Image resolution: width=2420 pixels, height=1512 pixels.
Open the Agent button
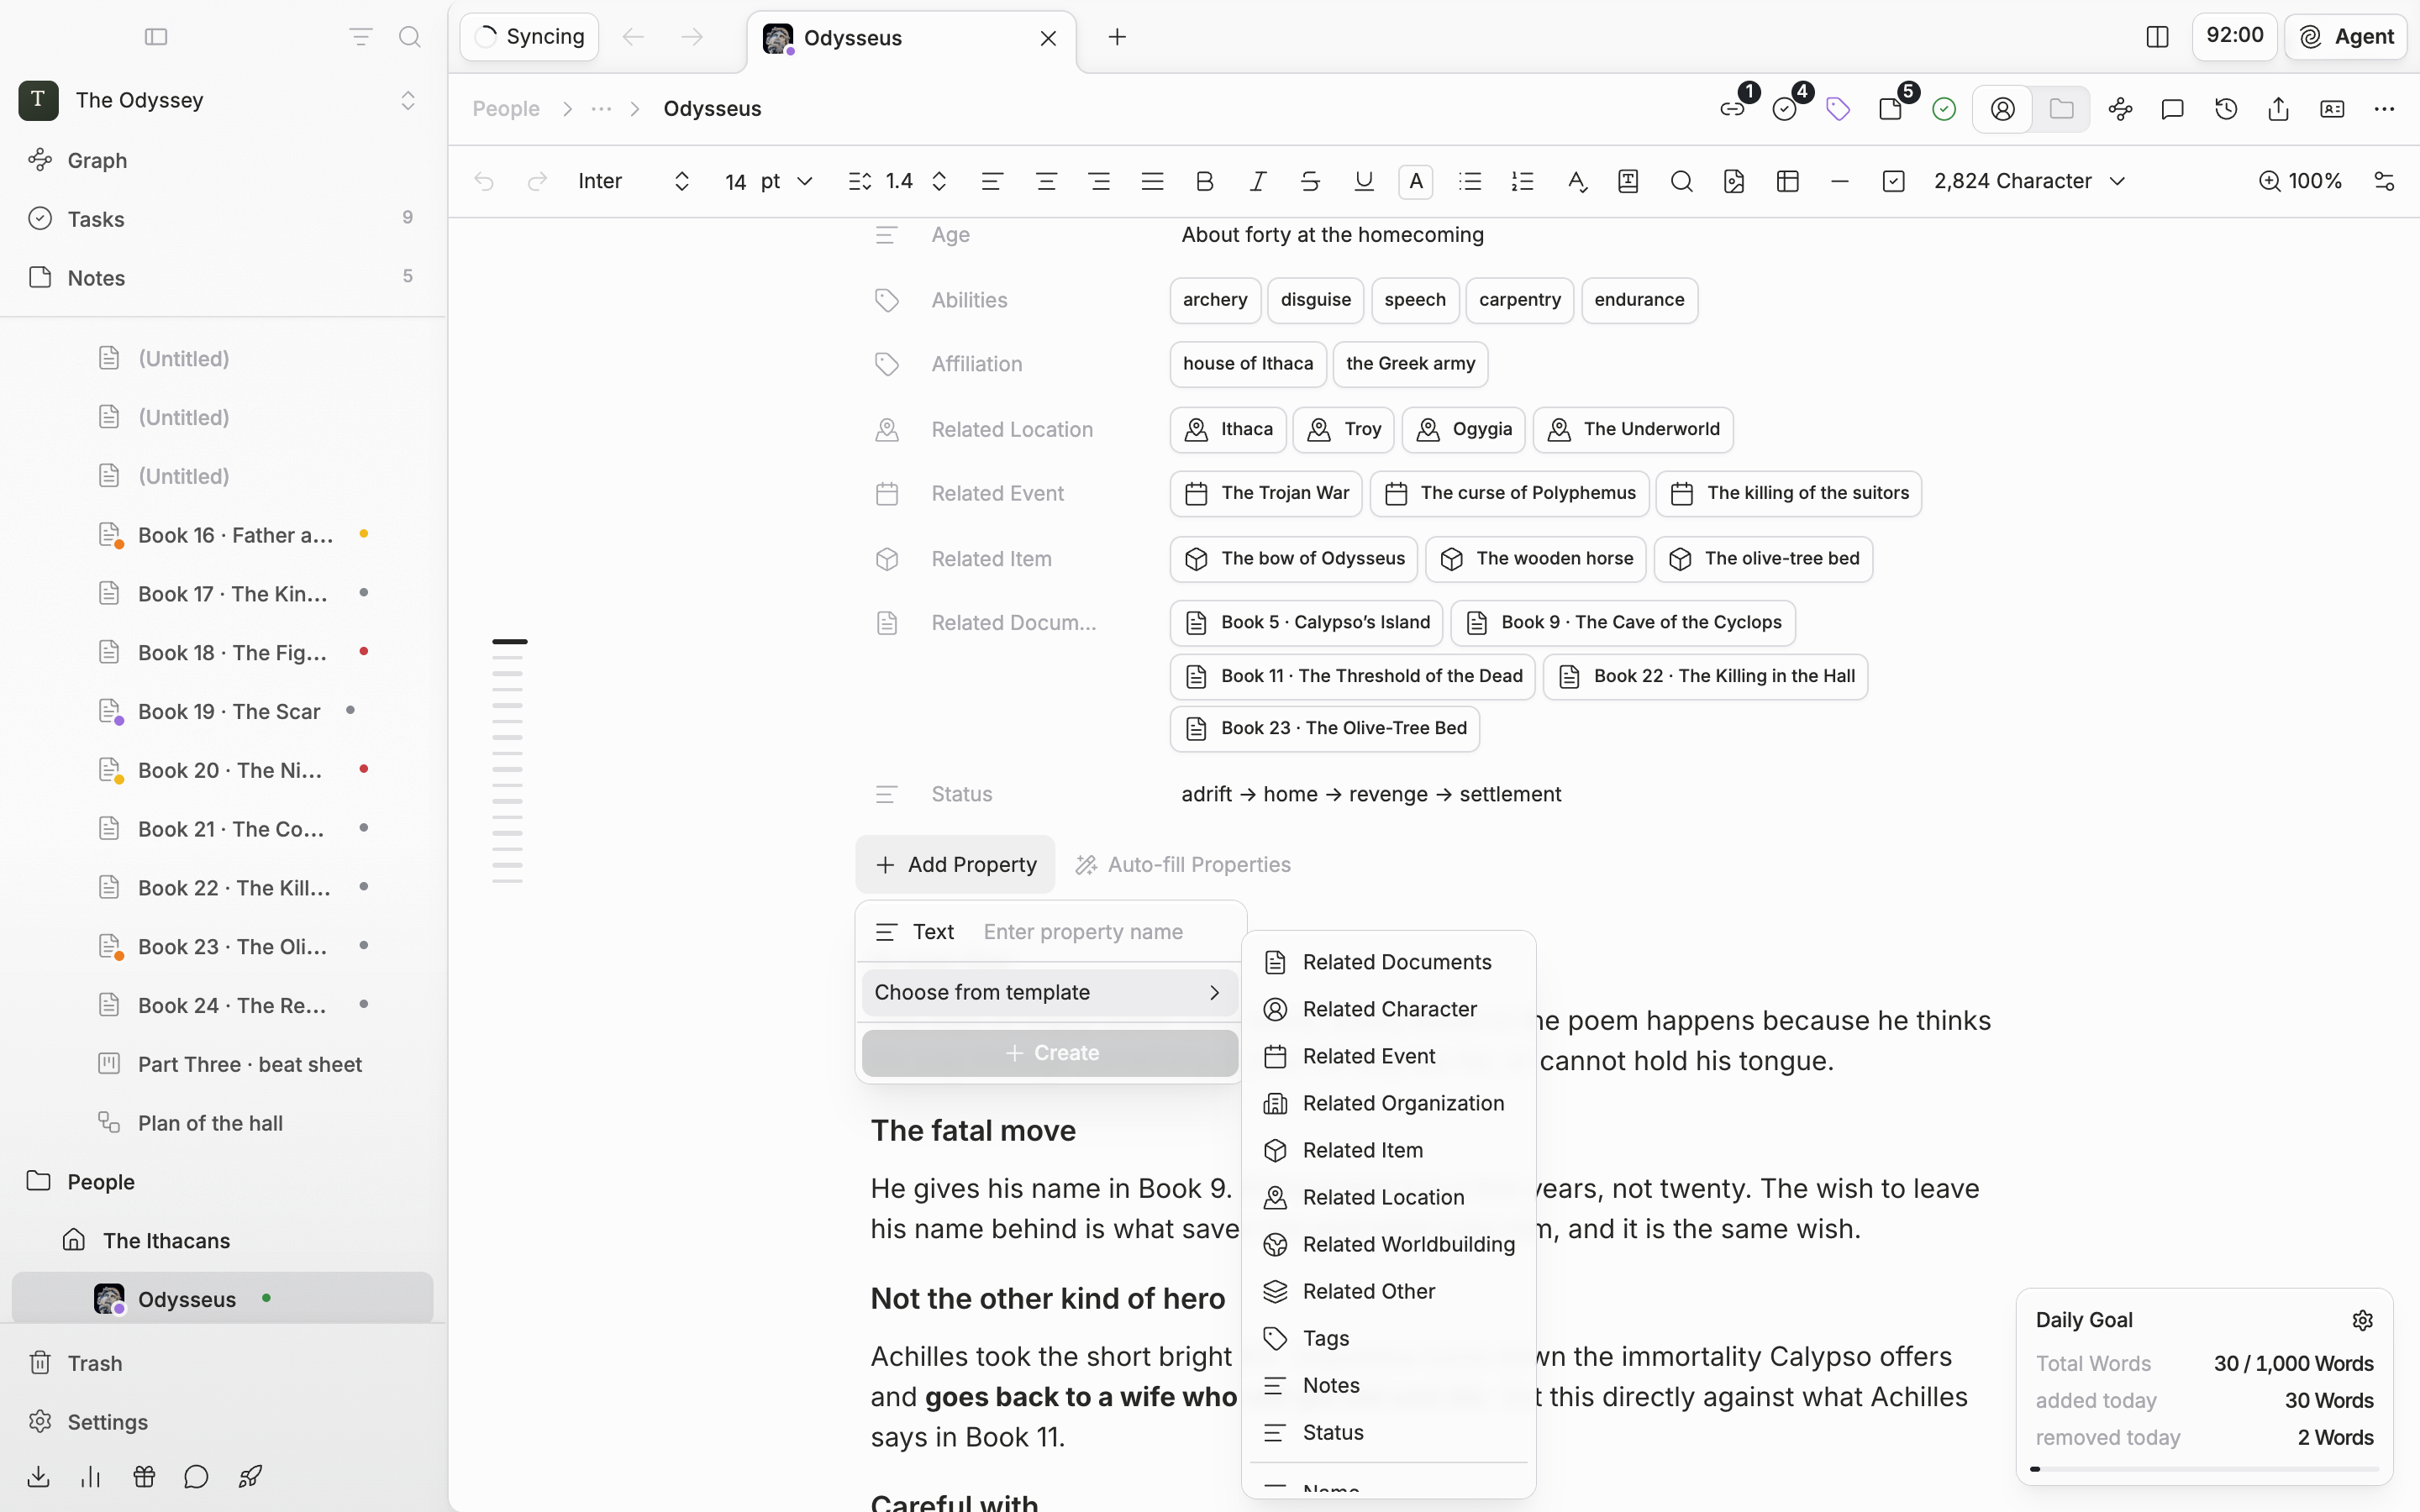[x=2346, y=37]
